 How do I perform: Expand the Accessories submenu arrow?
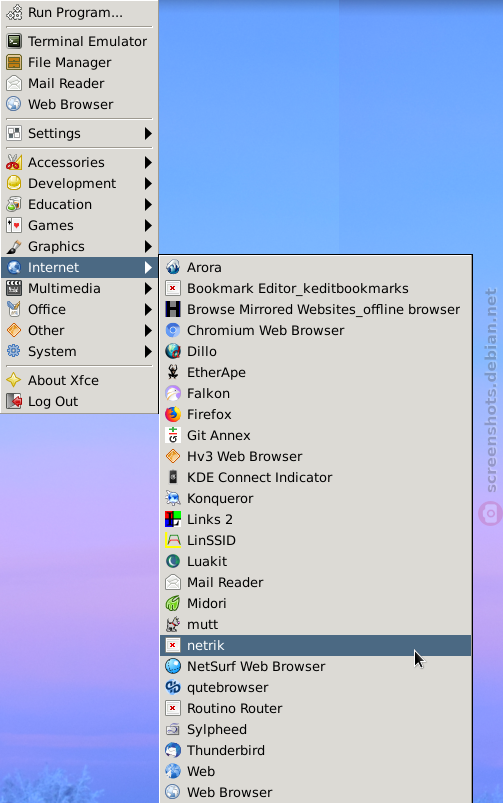(148, 162)
